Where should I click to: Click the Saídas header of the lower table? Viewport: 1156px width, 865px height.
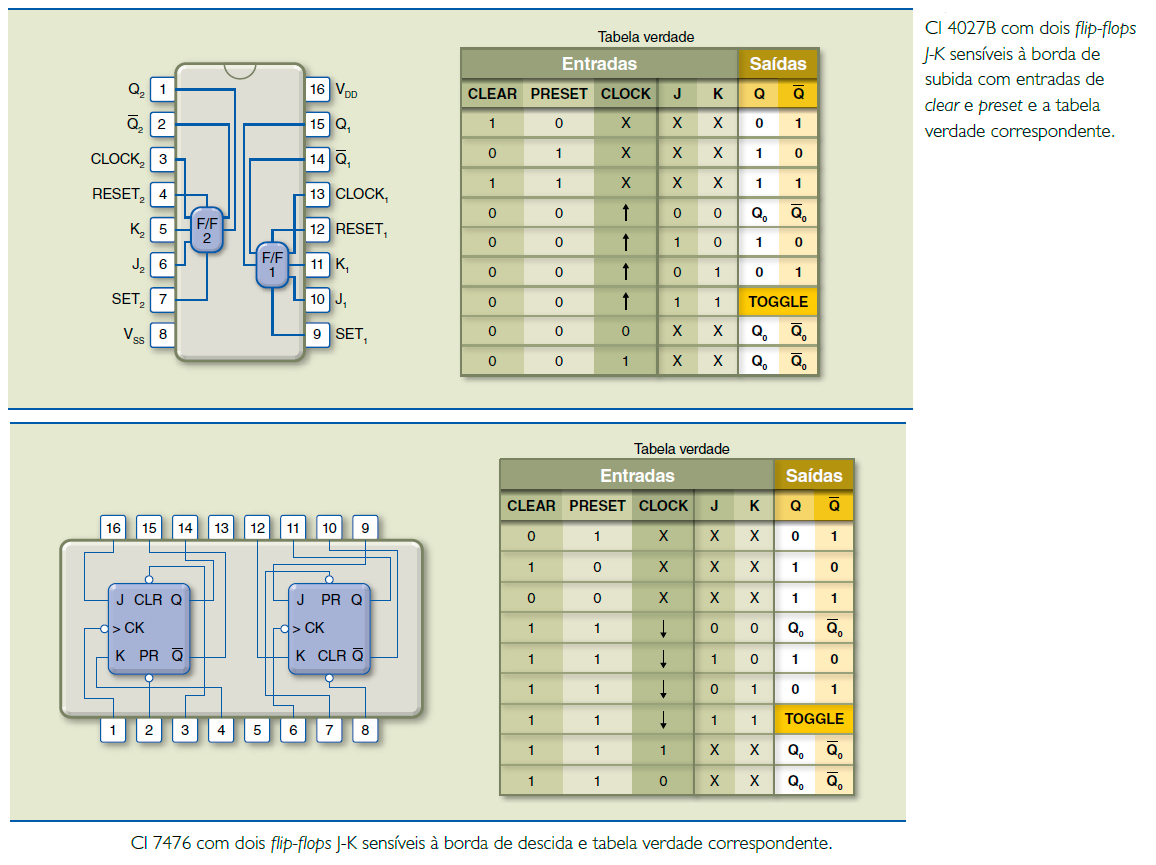814,475
